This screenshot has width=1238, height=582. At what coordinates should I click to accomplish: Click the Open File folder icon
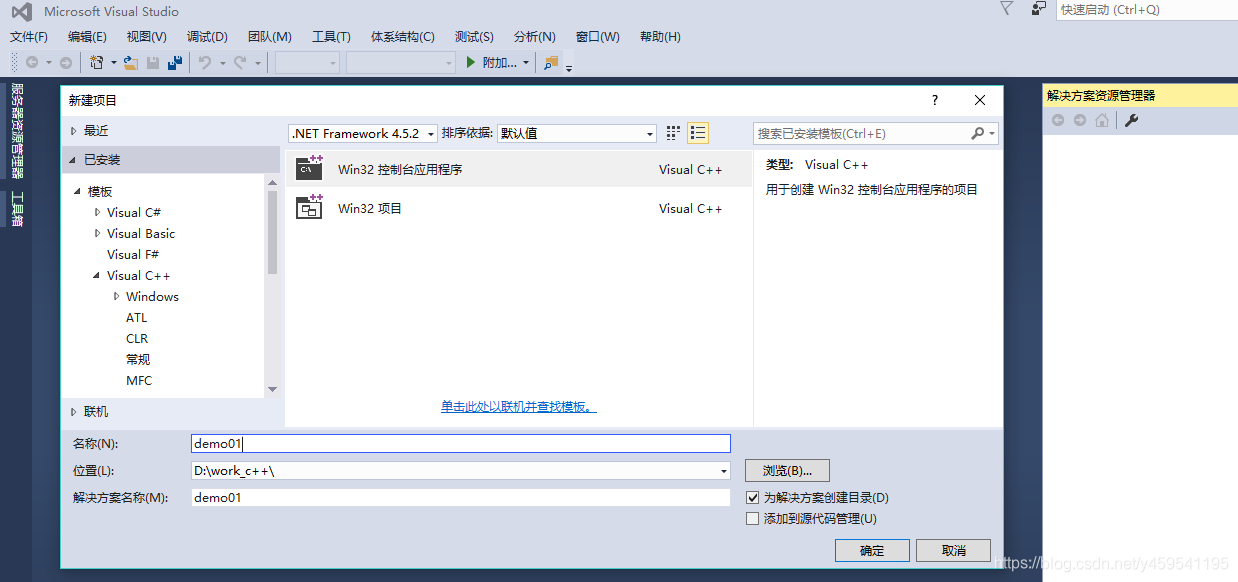(130, 62)
